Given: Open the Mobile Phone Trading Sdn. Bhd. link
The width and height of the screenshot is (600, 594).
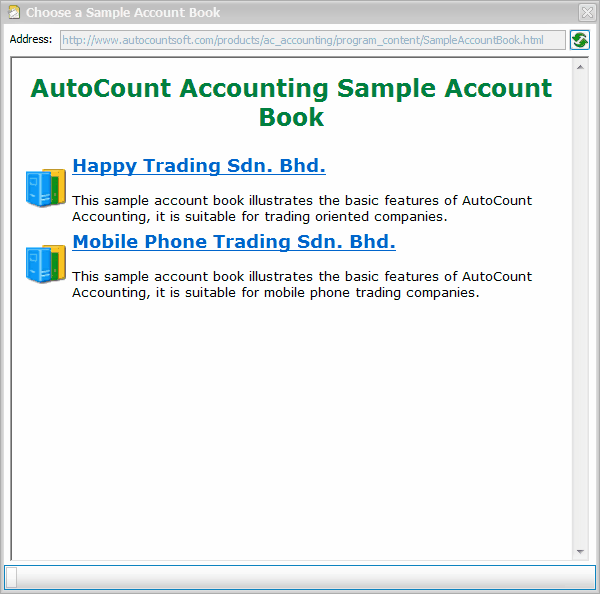Looking at the screenshot, I should click(x=234, y=242).
